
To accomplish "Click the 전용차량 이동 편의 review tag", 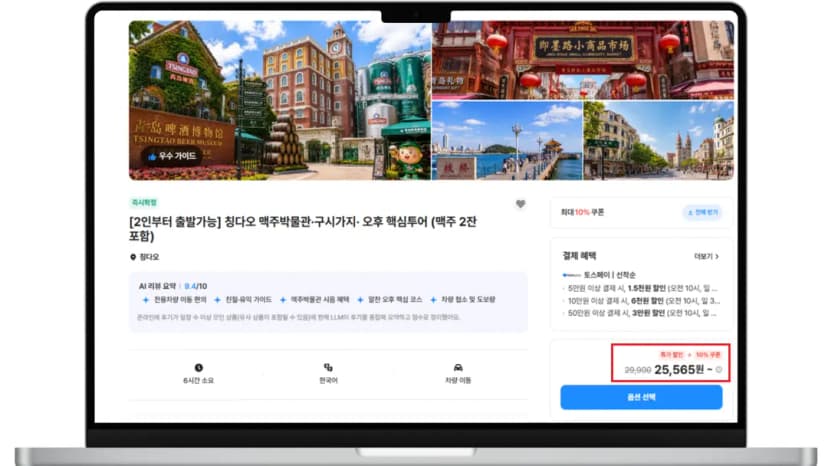I will tap(180, 300).
